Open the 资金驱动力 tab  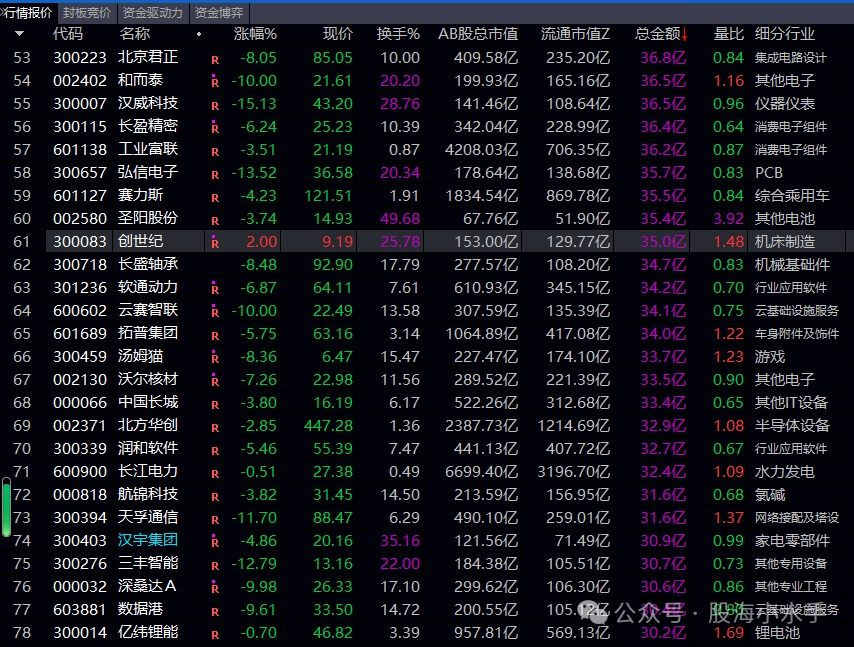pyautogui.click(x=152, y=13)
